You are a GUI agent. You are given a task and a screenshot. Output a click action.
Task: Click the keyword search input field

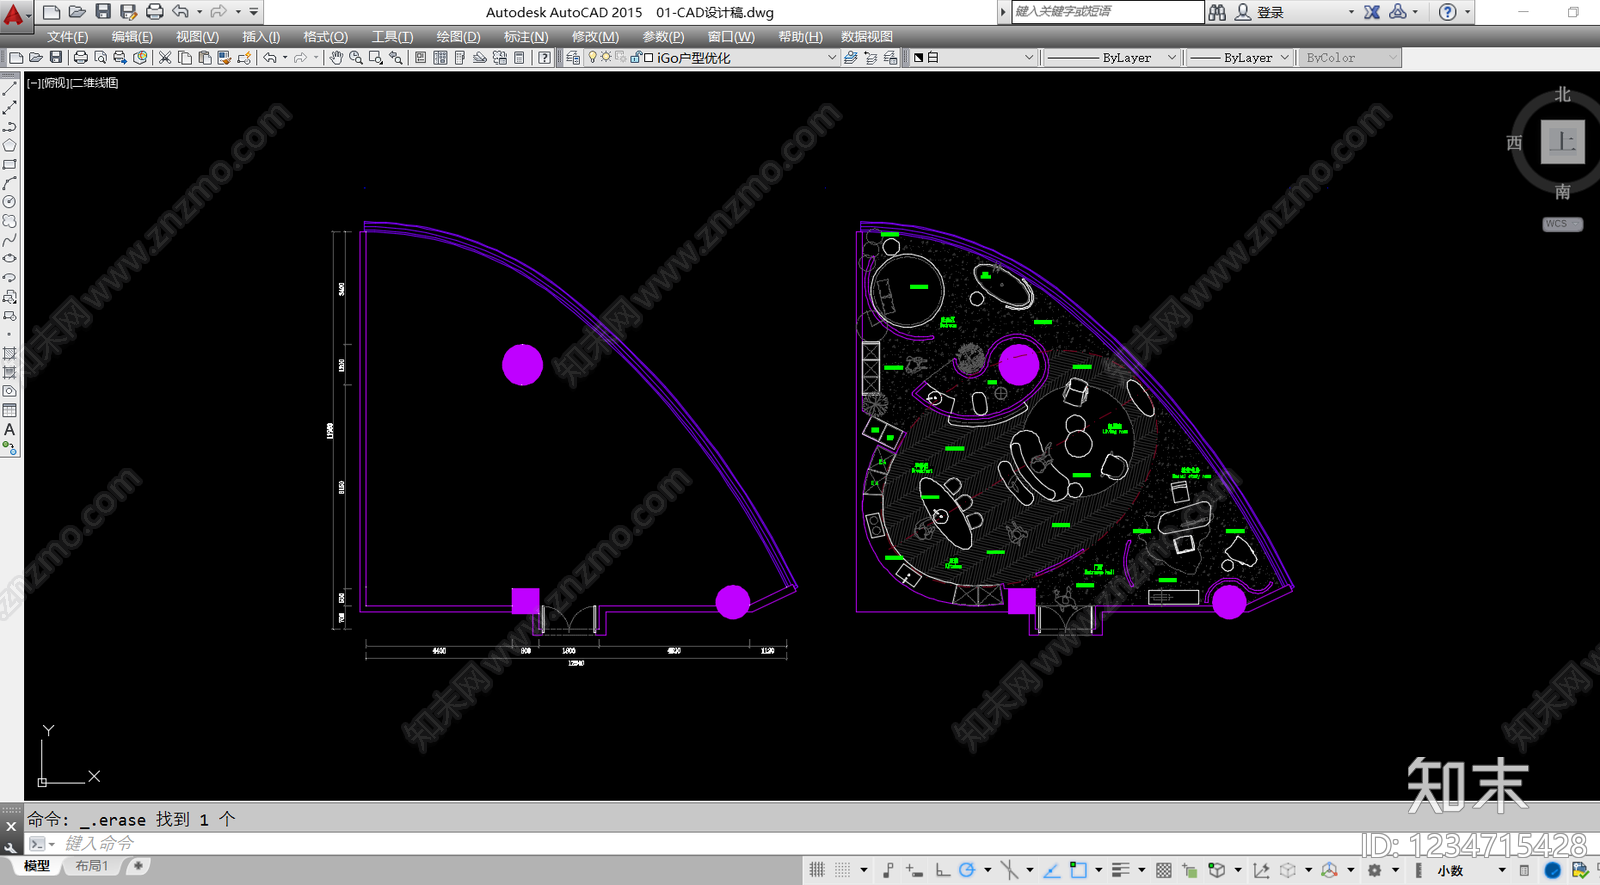[x=1107, y=12]
